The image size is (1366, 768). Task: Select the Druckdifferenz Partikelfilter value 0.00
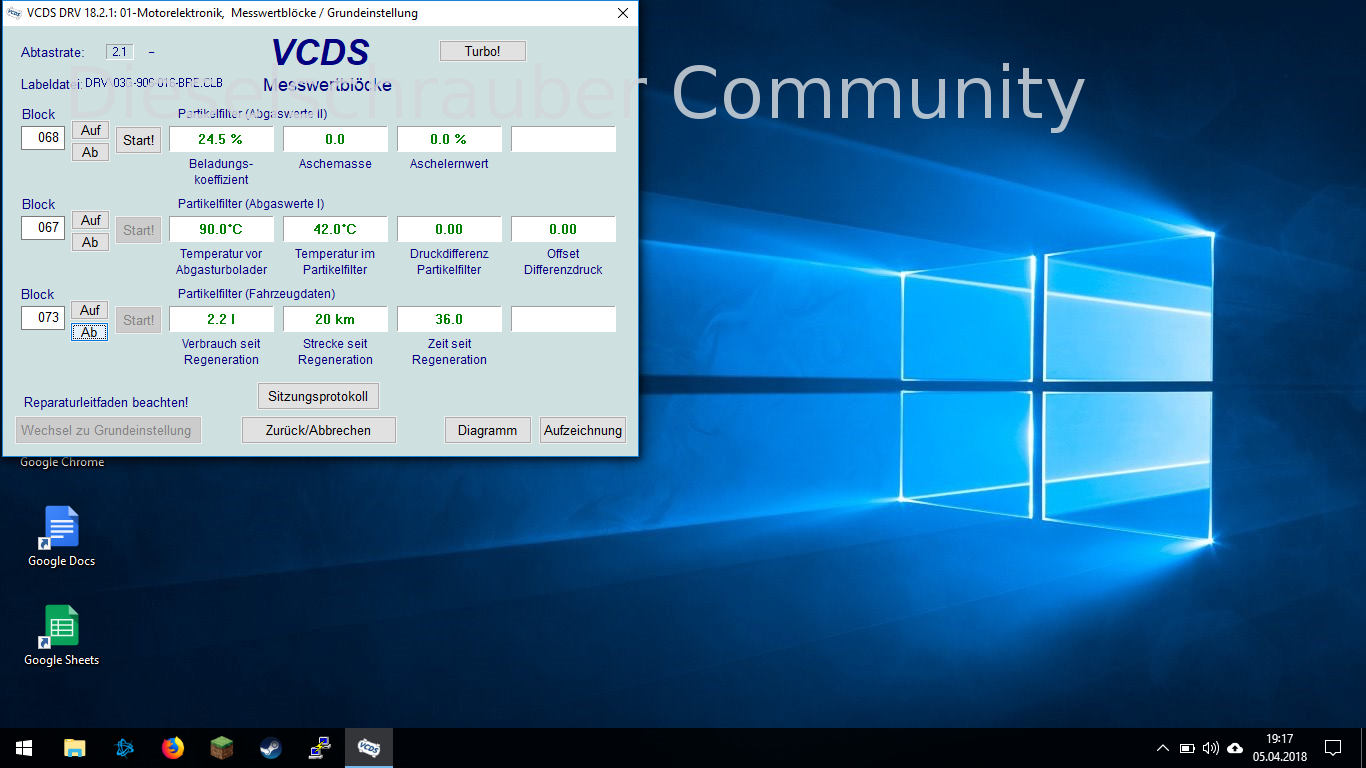(x=449, y=229)
